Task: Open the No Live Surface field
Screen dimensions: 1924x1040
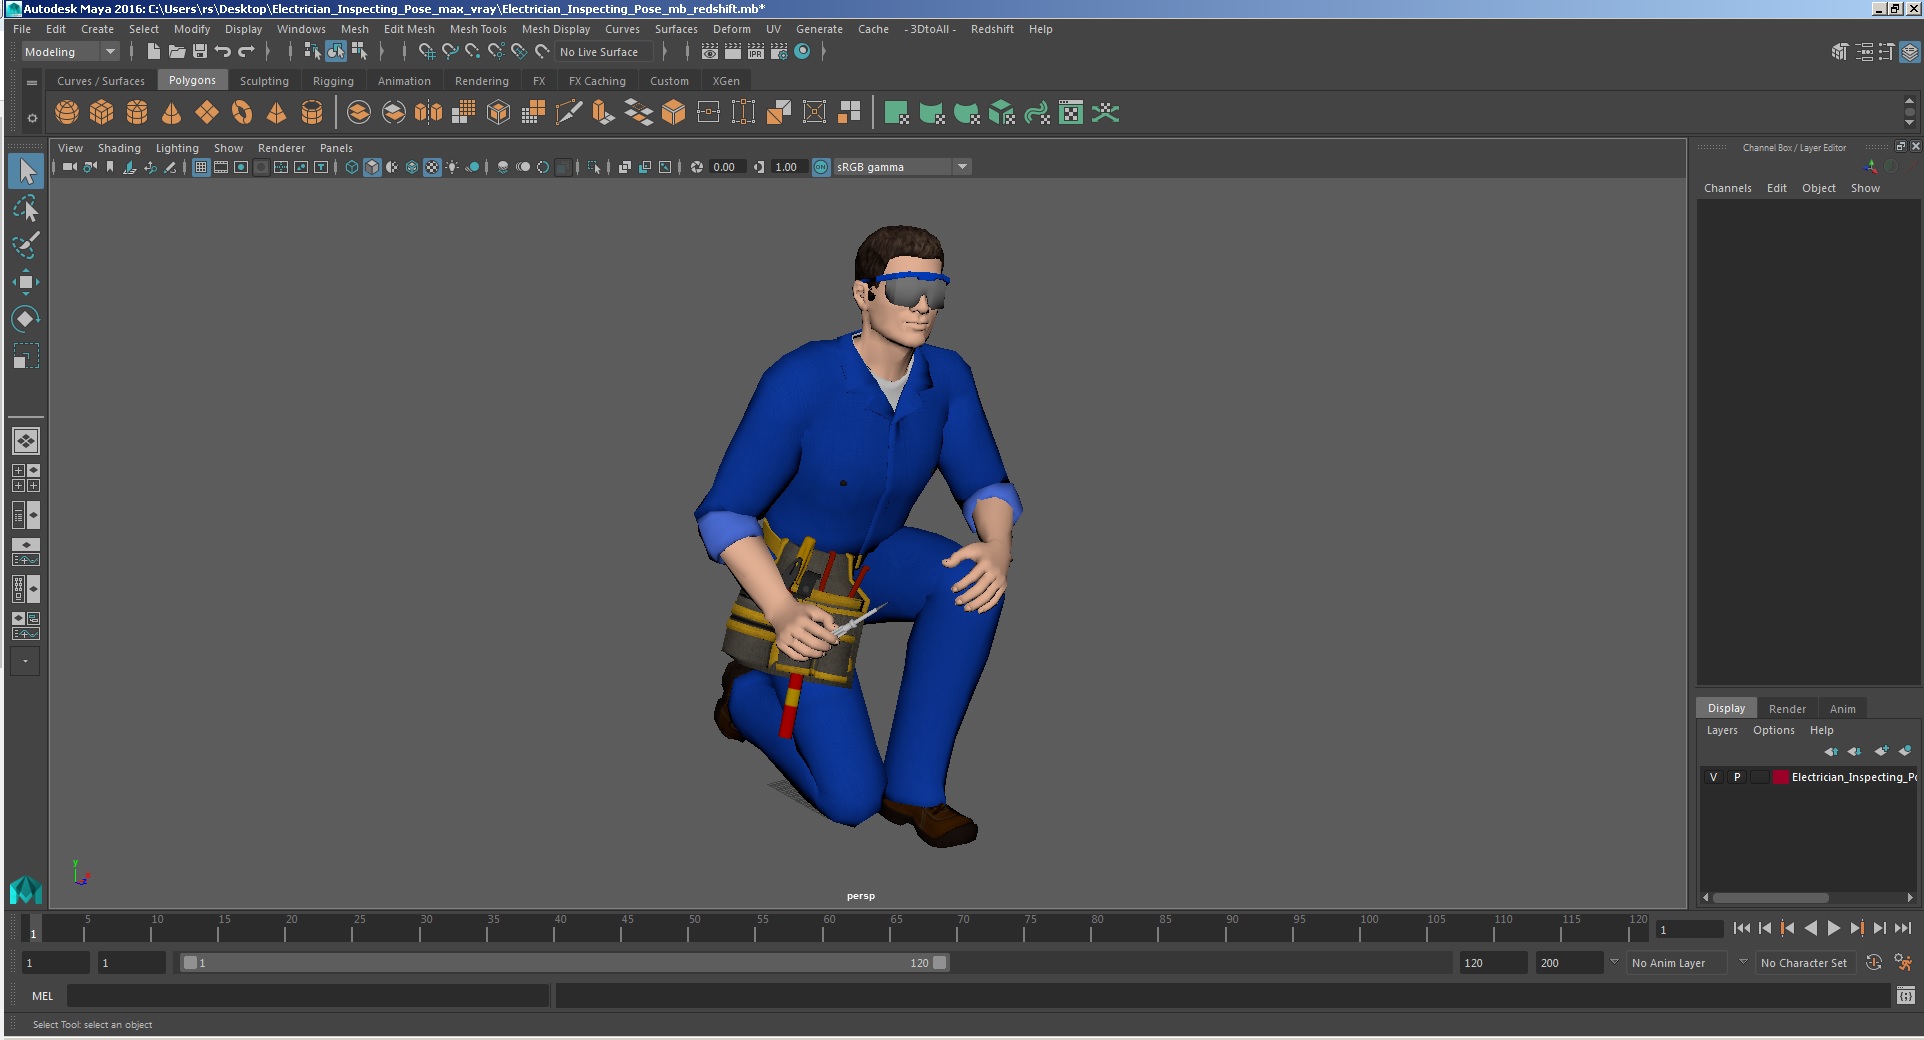Action: (604, 52)
